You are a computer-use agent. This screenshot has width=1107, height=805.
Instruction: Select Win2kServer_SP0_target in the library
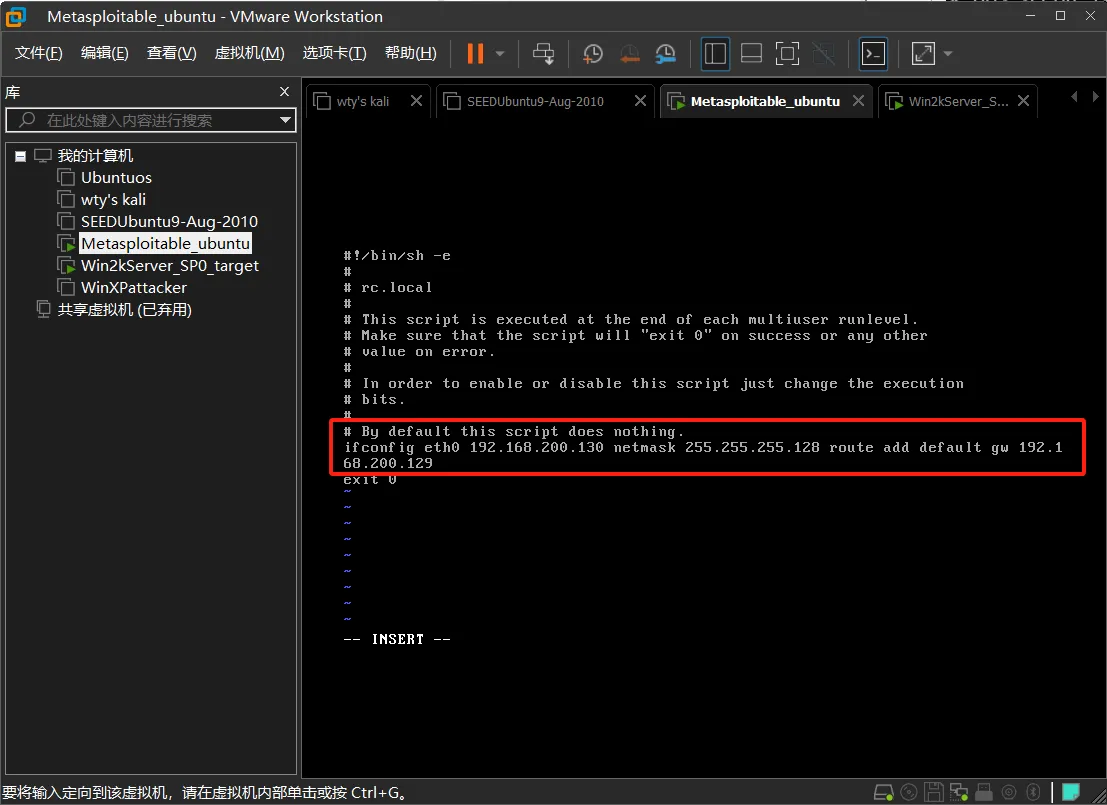coord(169,266)
